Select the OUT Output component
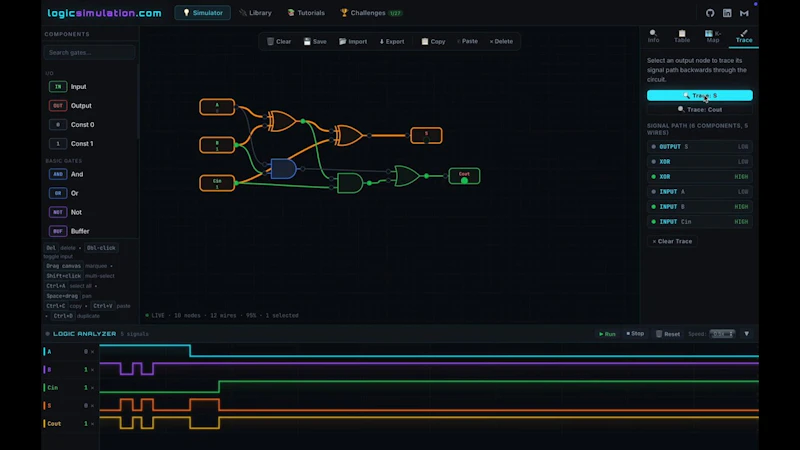Viewport: 800px width, 450px height. coord(90,106)
